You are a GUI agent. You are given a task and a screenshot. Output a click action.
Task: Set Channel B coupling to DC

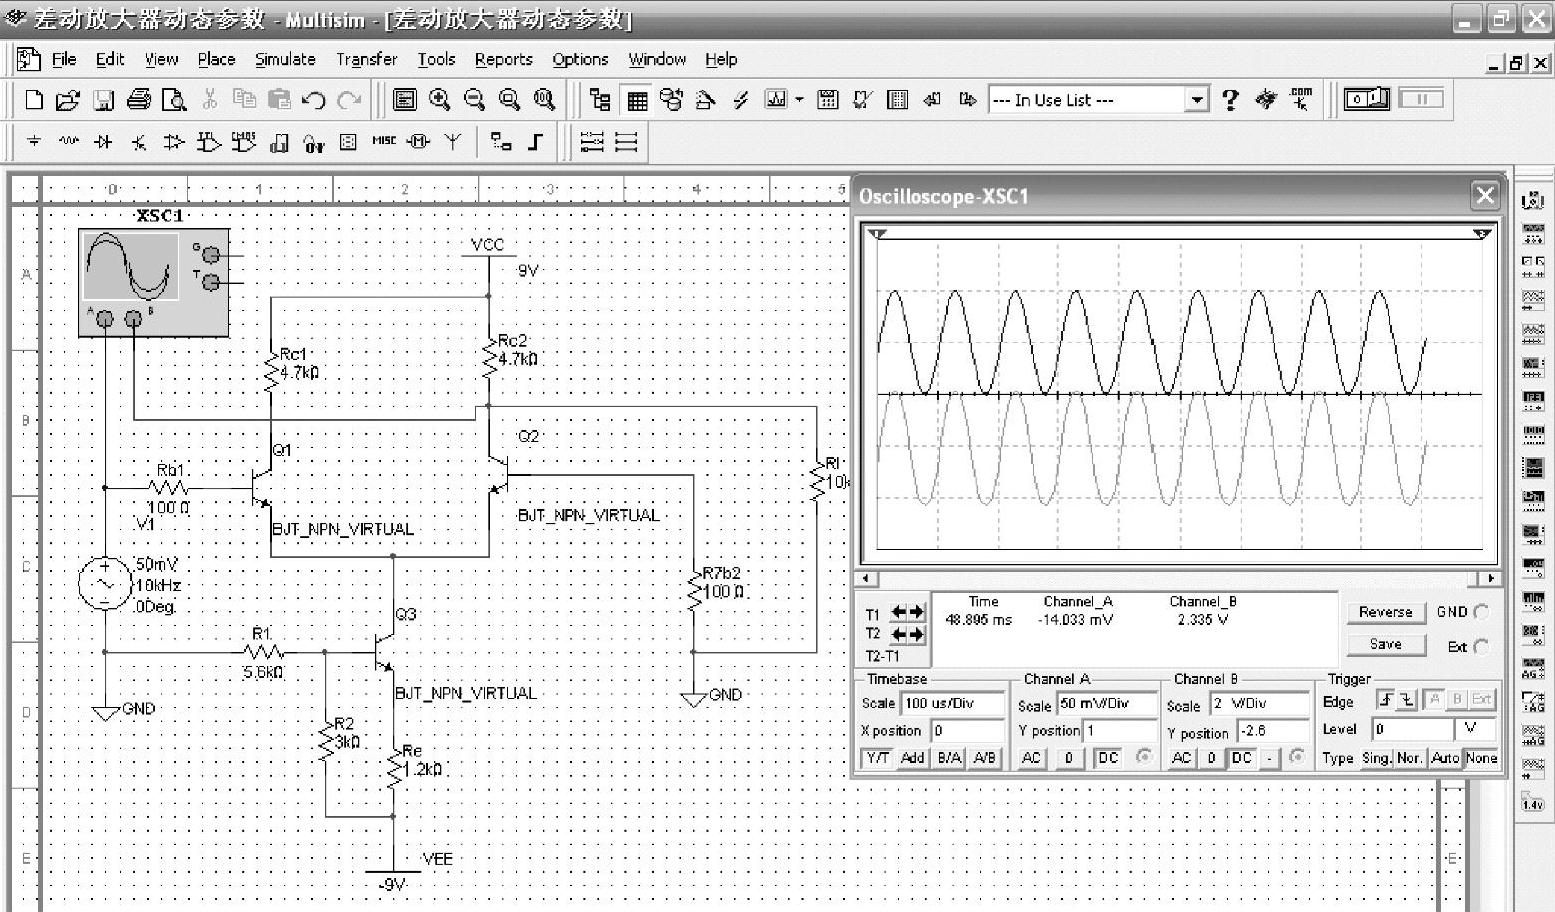[x=1242, y=758]
